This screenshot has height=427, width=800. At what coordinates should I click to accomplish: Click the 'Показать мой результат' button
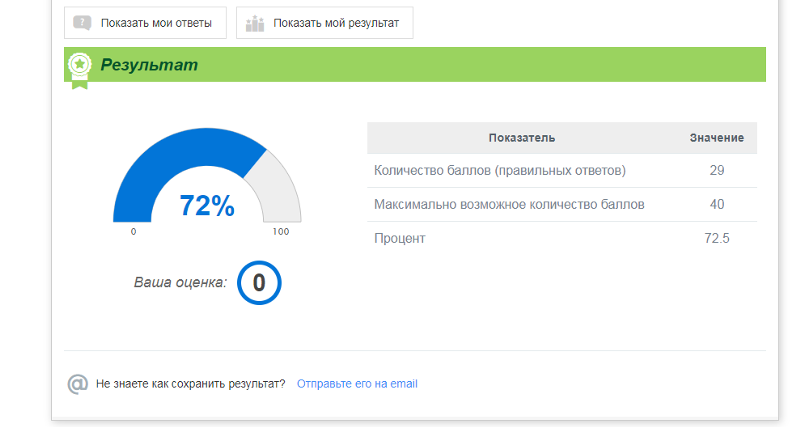click(324, 23)
